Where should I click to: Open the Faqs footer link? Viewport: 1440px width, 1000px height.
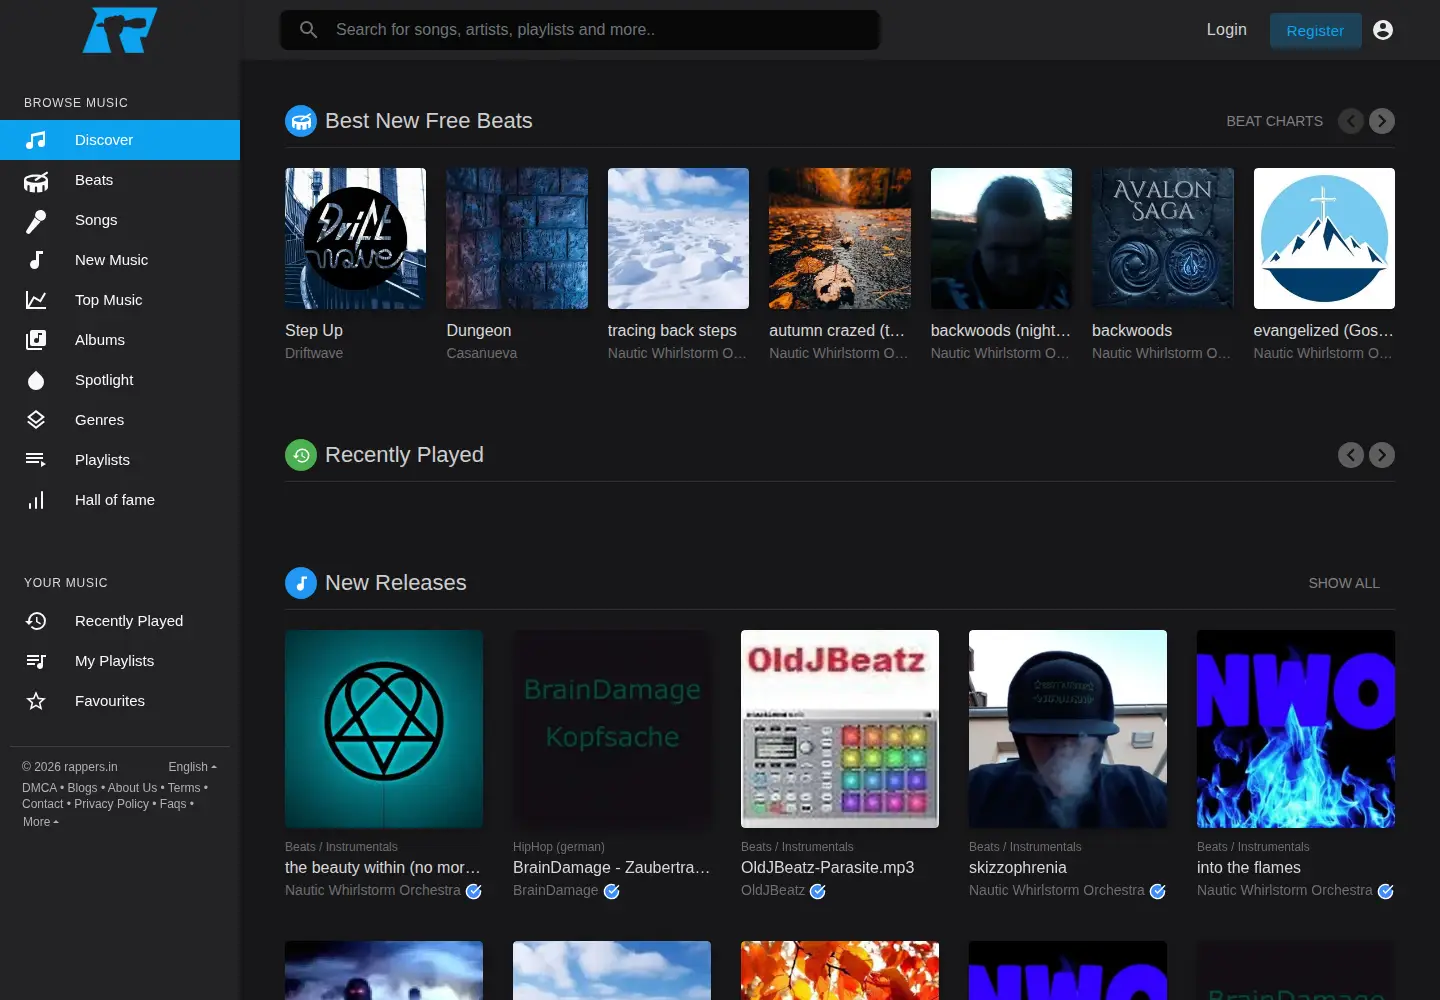173,804
